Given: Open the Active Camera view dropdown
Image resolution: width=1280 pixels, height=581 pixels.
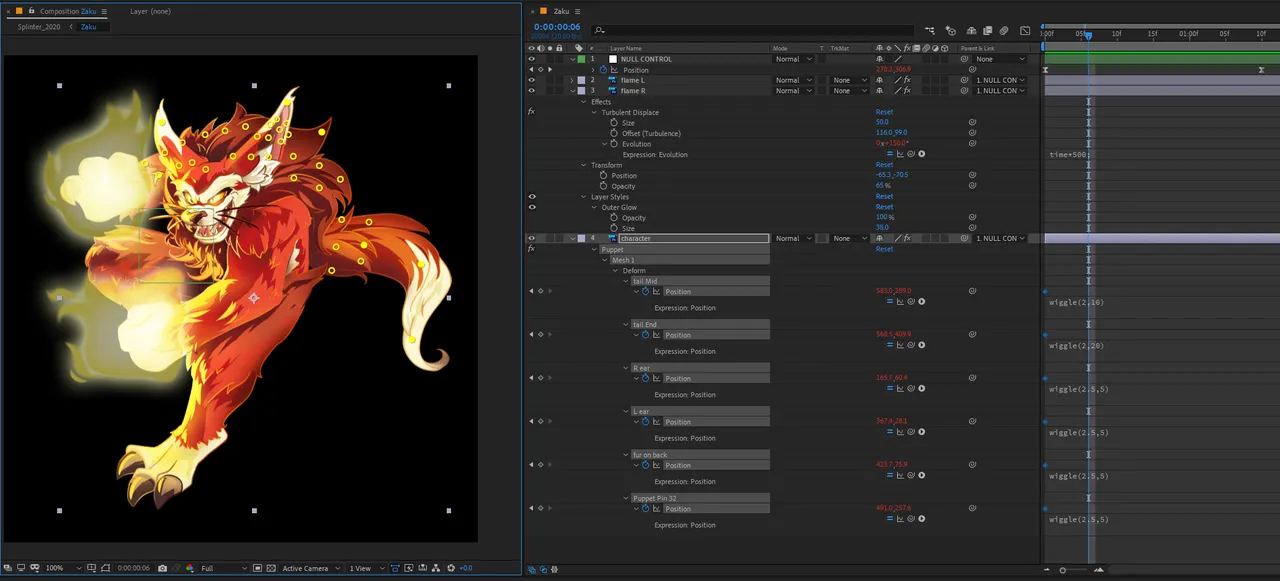Looking at the screenshot, I should pyautogui.click(x=311, y=568).
